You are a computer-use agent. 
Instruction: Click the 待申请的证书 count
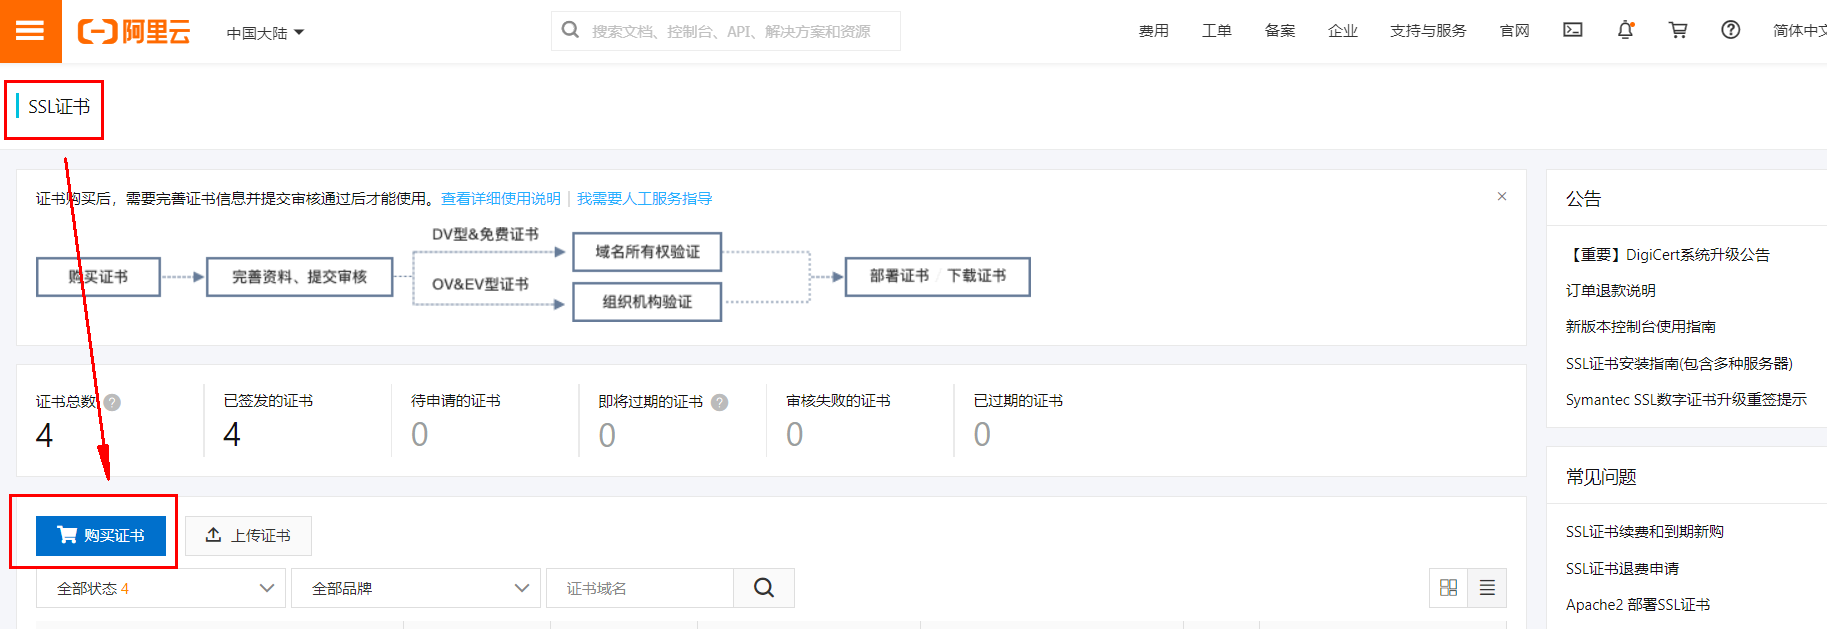click(x=420, y=435)
